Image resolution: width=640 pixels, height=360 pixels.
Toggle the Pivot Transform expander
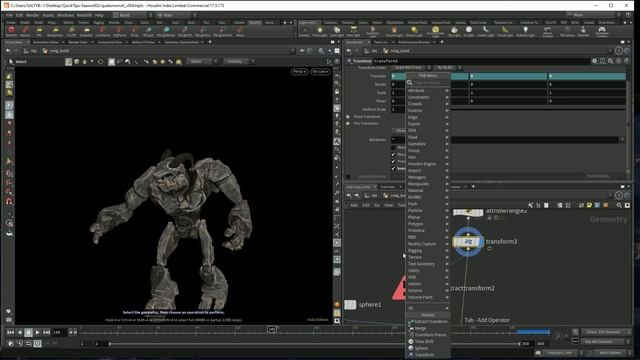pos(348,117)
